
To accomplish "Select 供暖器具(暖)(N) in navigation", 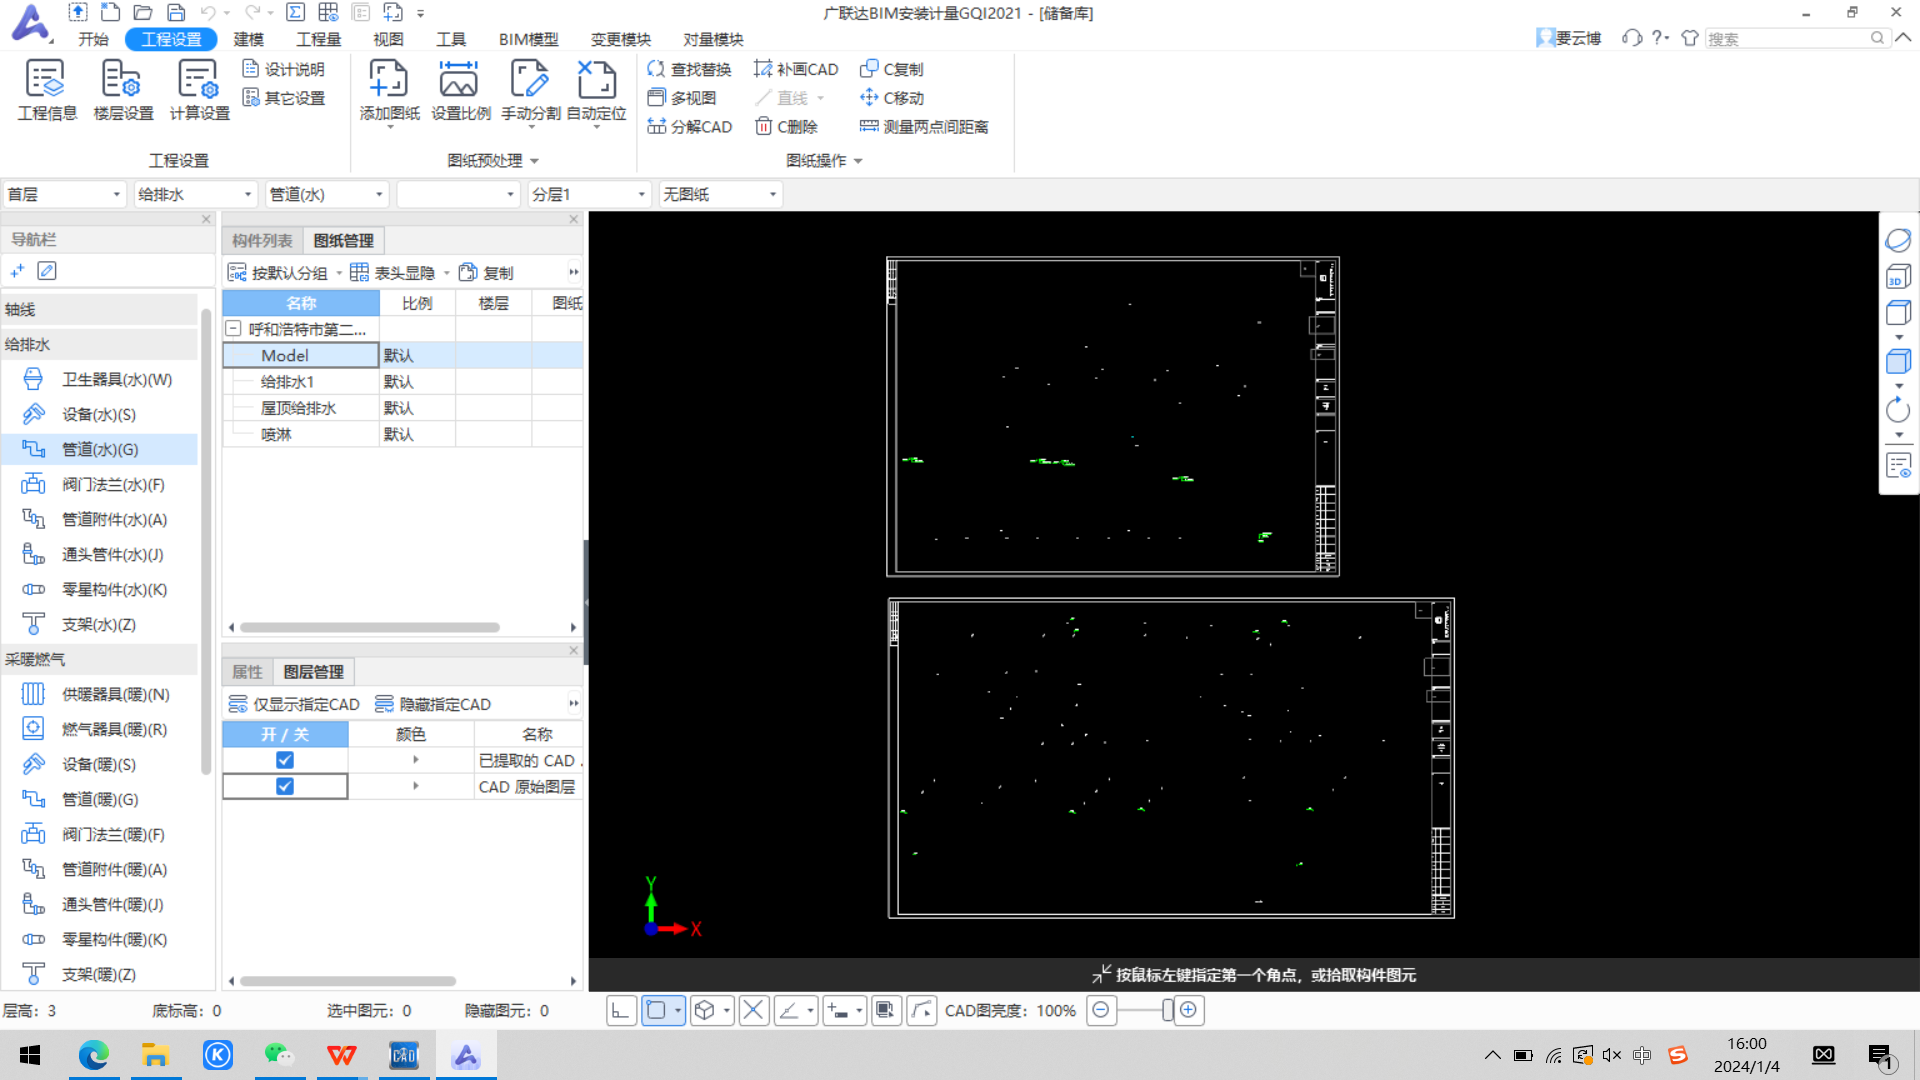I will (98, 694).
